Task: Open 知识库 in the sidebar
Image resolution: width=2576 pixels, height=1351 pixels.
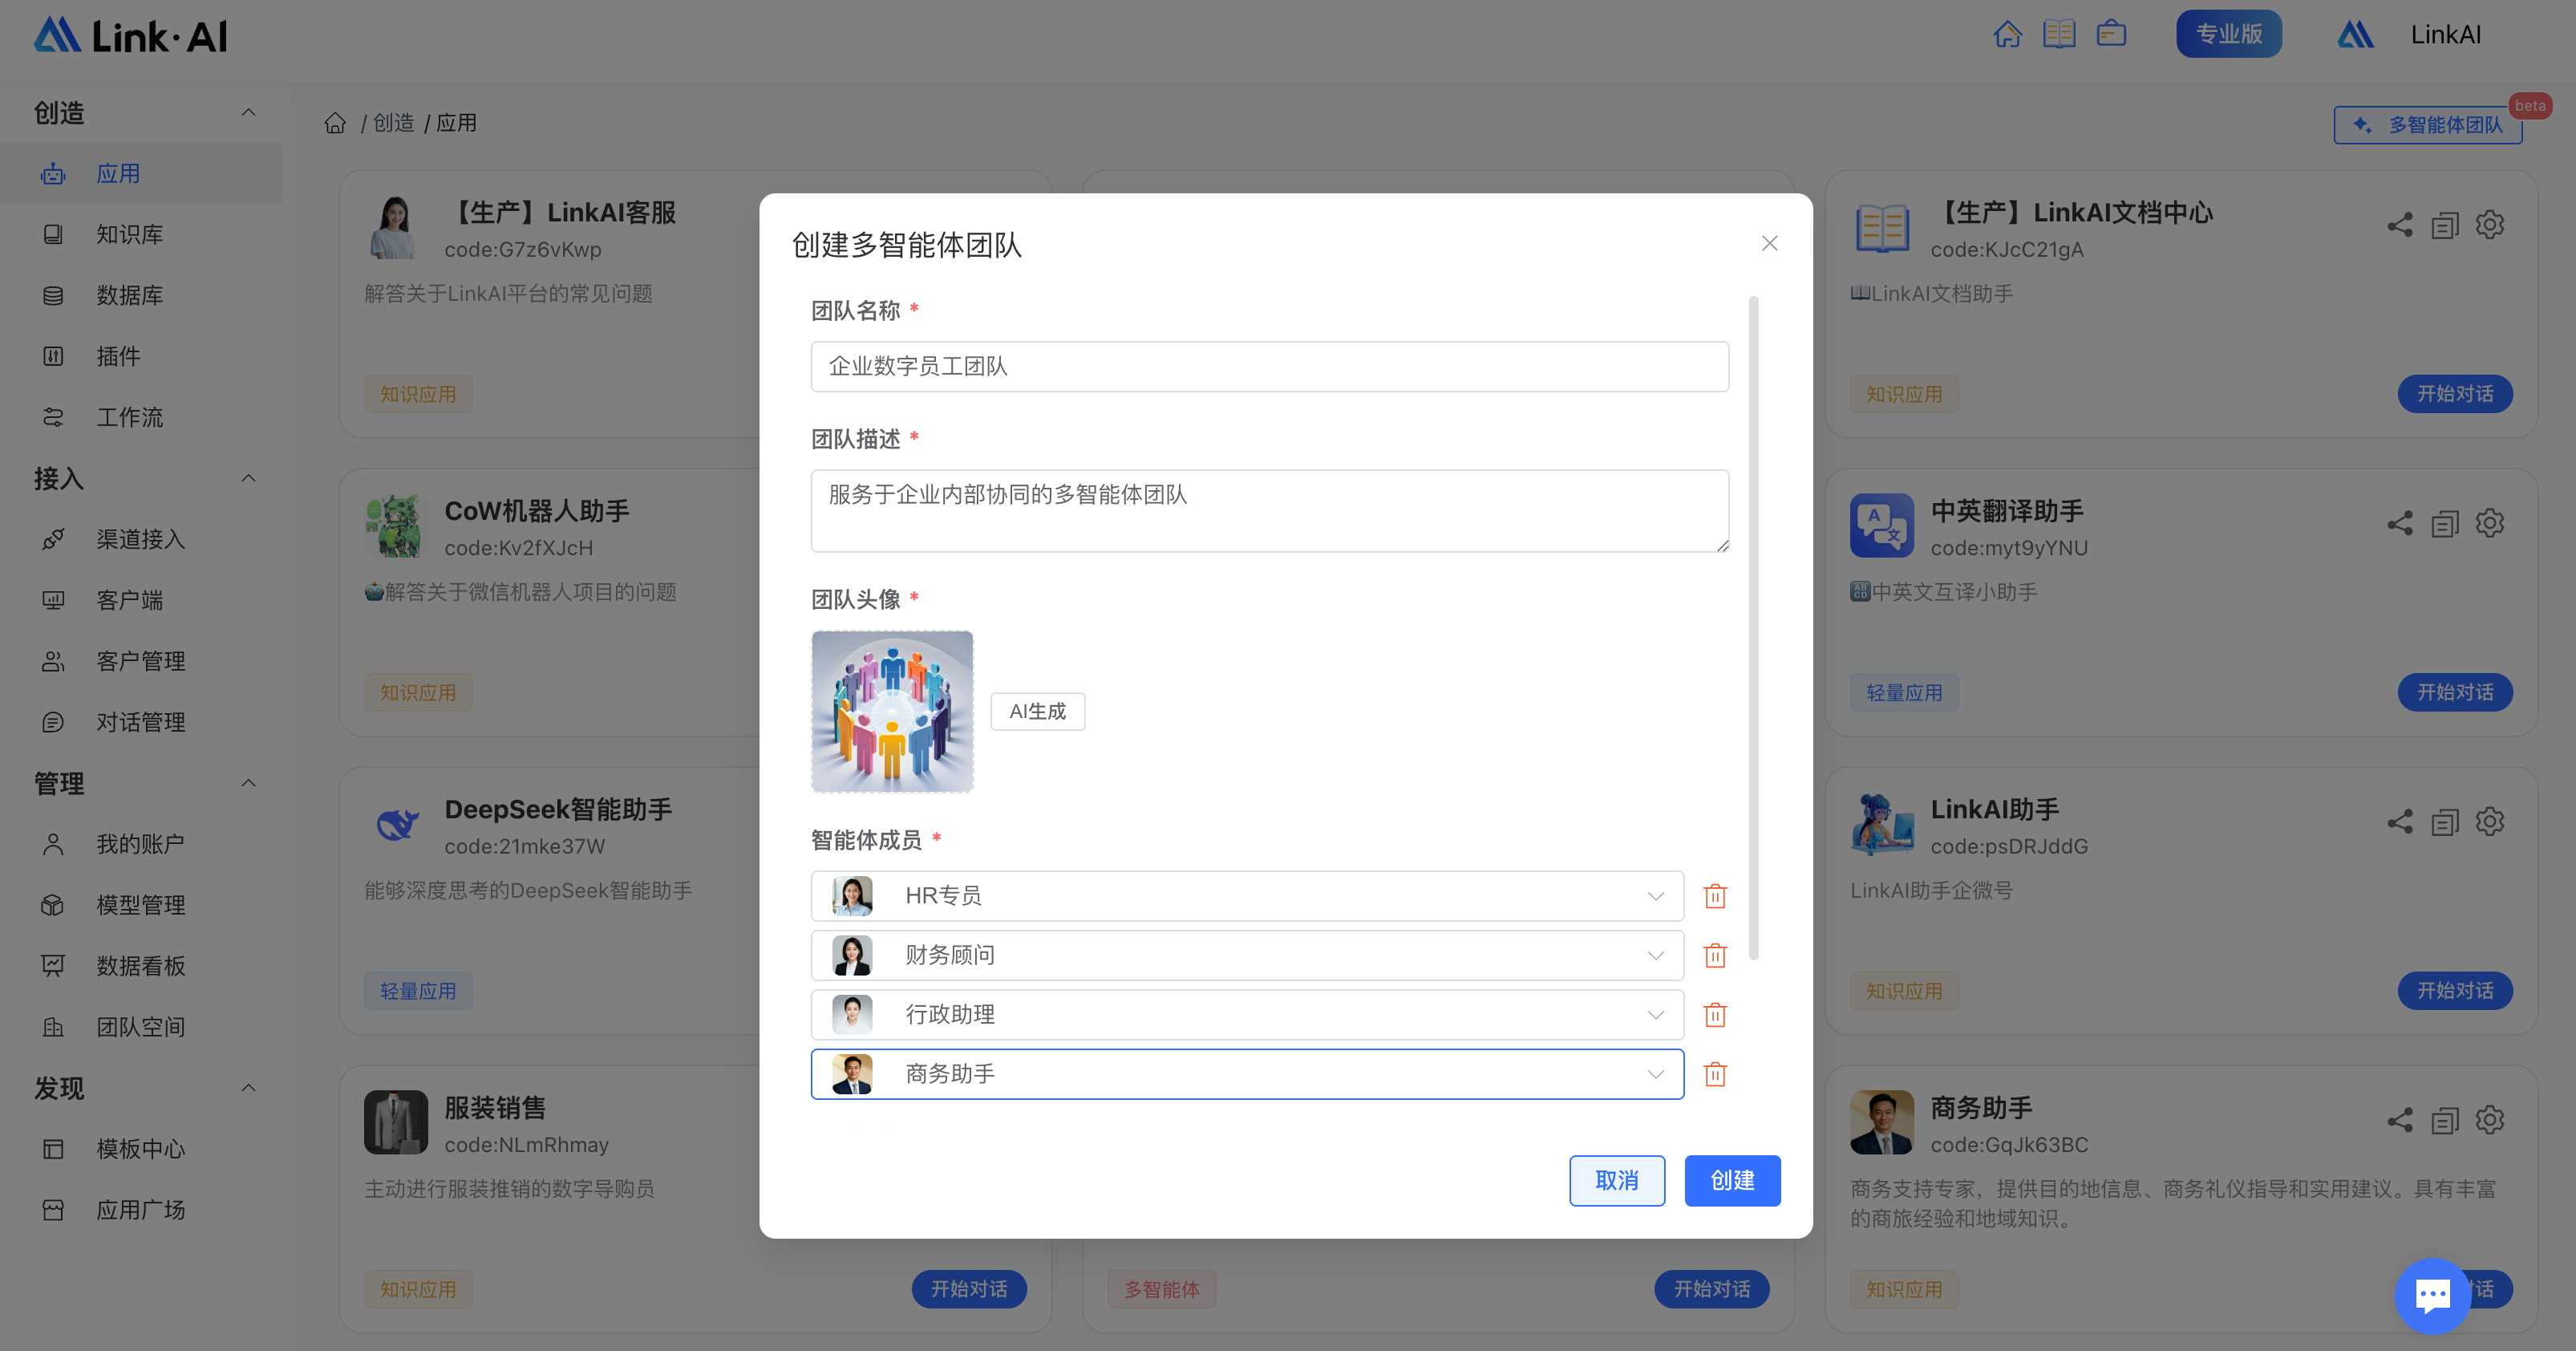Action: pos(129,234)
